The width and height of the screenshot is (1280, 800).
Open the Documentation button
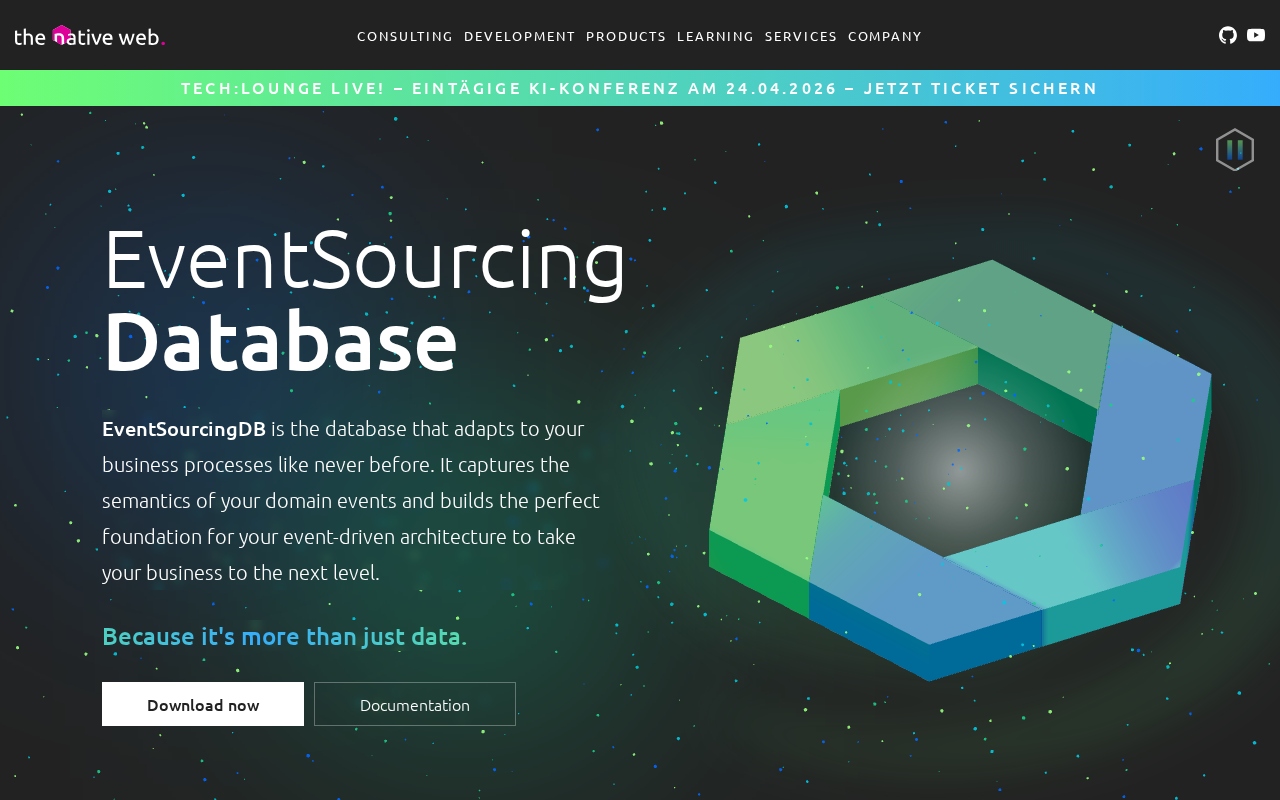(415, 704)
